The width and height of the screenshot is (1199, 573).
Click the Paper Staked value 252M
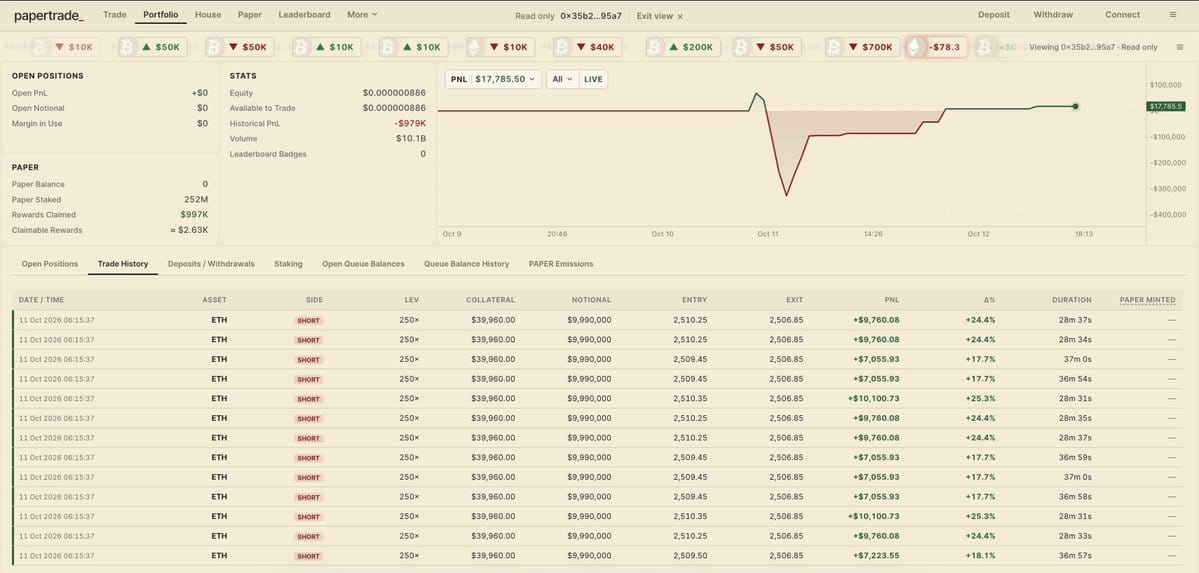196,200
